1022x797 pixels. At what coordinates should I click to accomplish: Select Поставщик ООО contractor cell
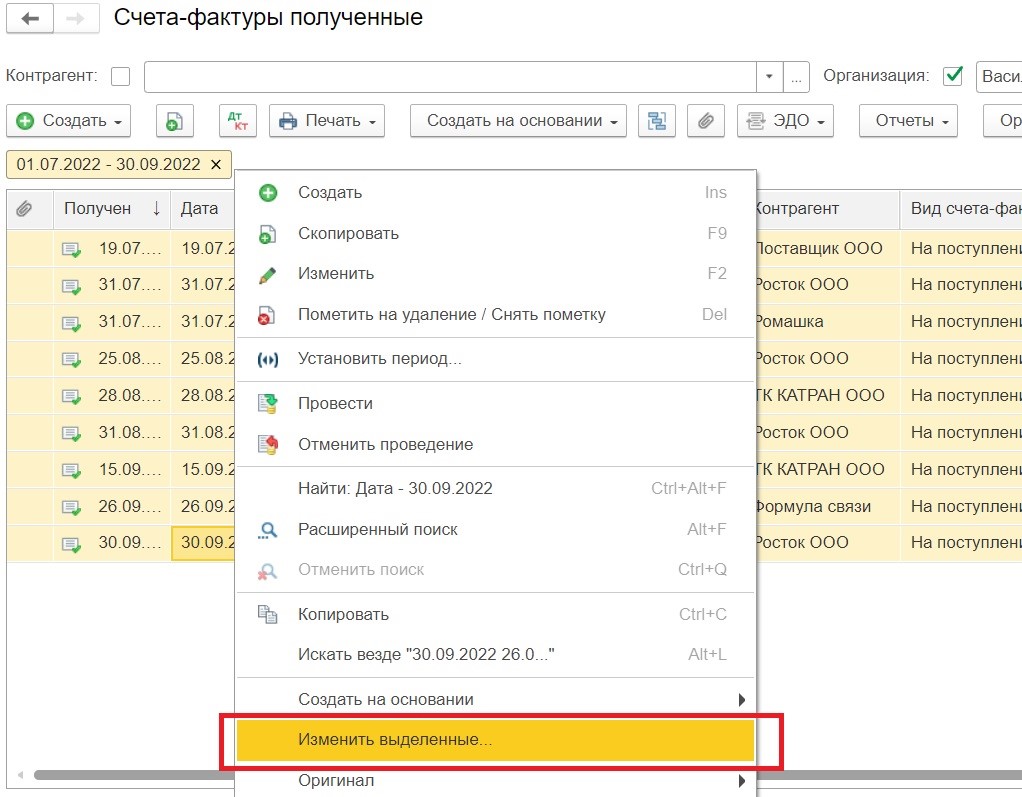click(828, 249)
